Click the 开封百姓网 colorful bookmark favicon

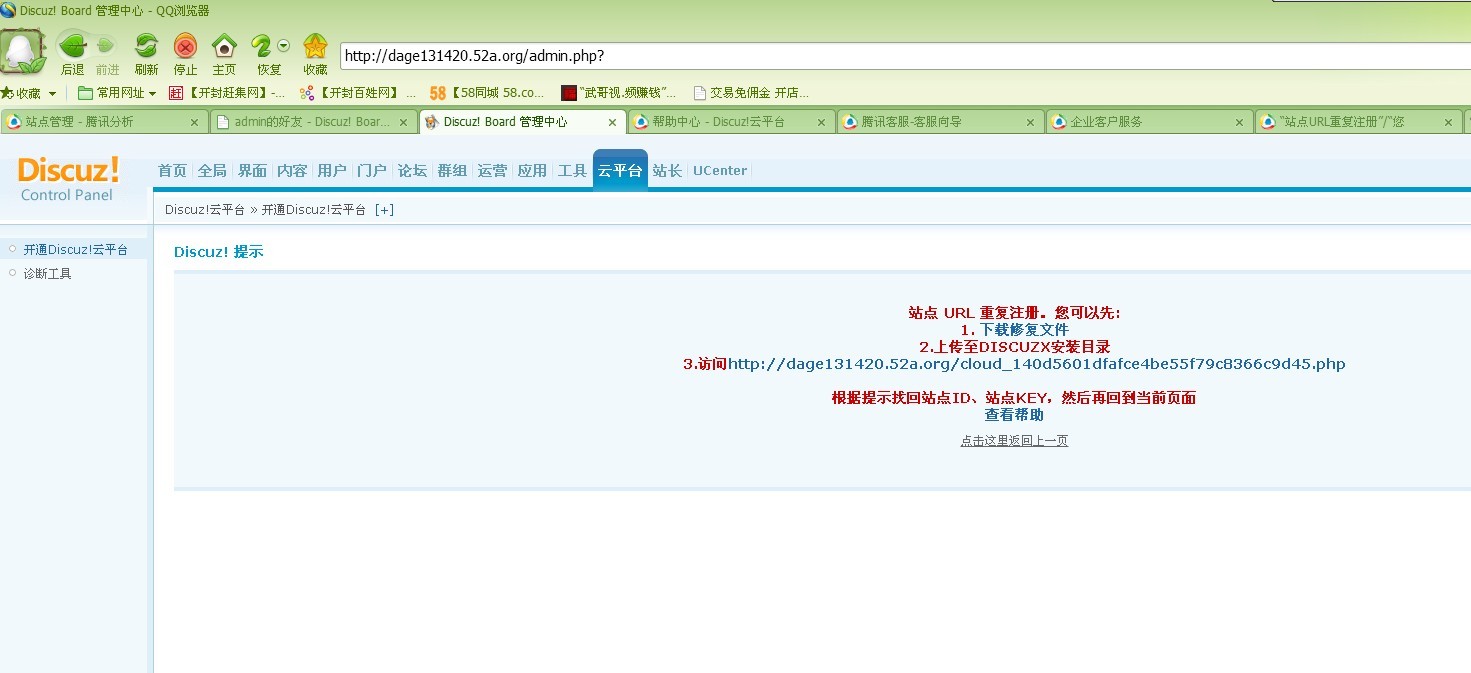tap(307, 93)
